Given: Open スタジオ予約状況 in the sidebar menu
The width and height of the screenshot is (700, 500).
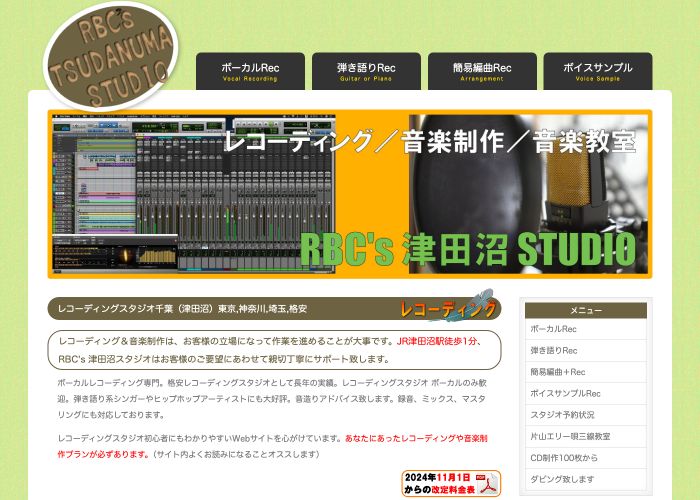Looking at the screenshot, I should [x=586, y=415].
